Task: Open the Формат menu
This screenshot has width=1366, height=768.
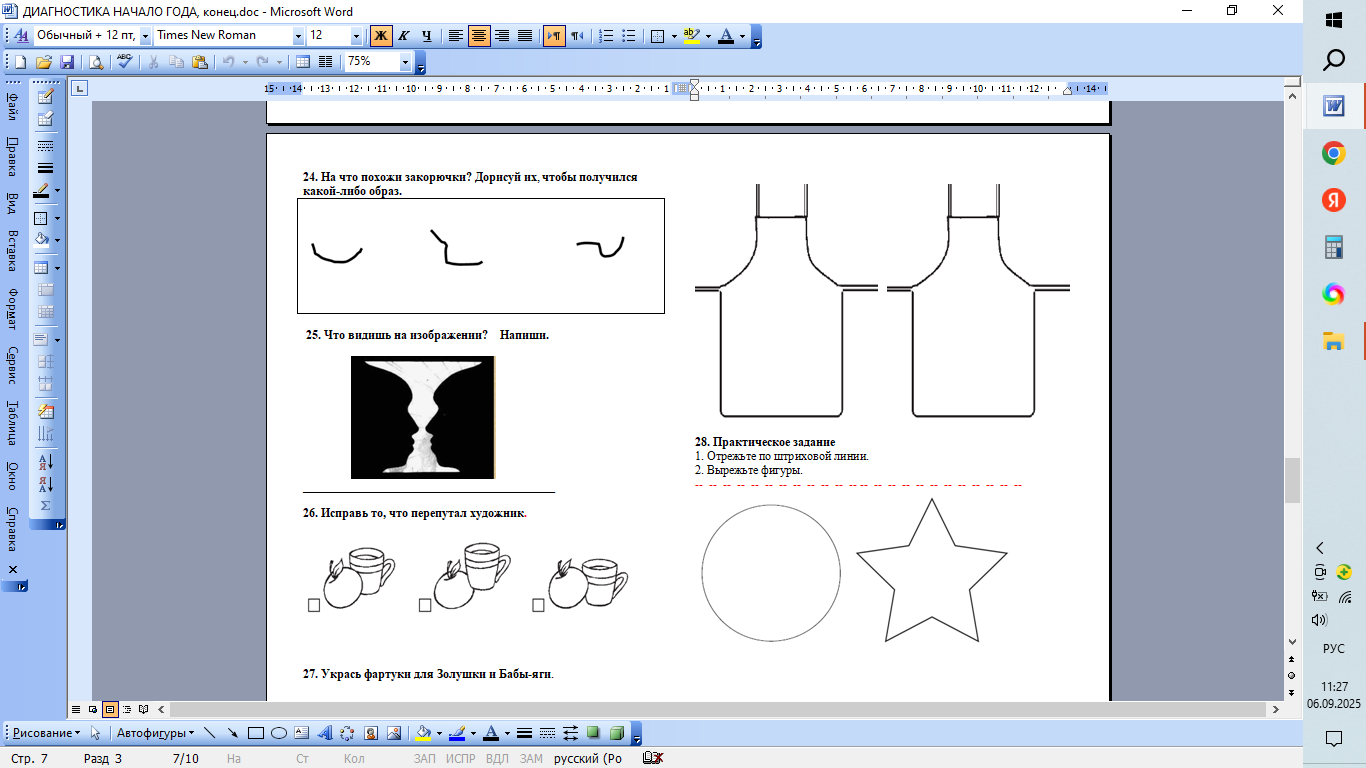Action: click(12, 308)
